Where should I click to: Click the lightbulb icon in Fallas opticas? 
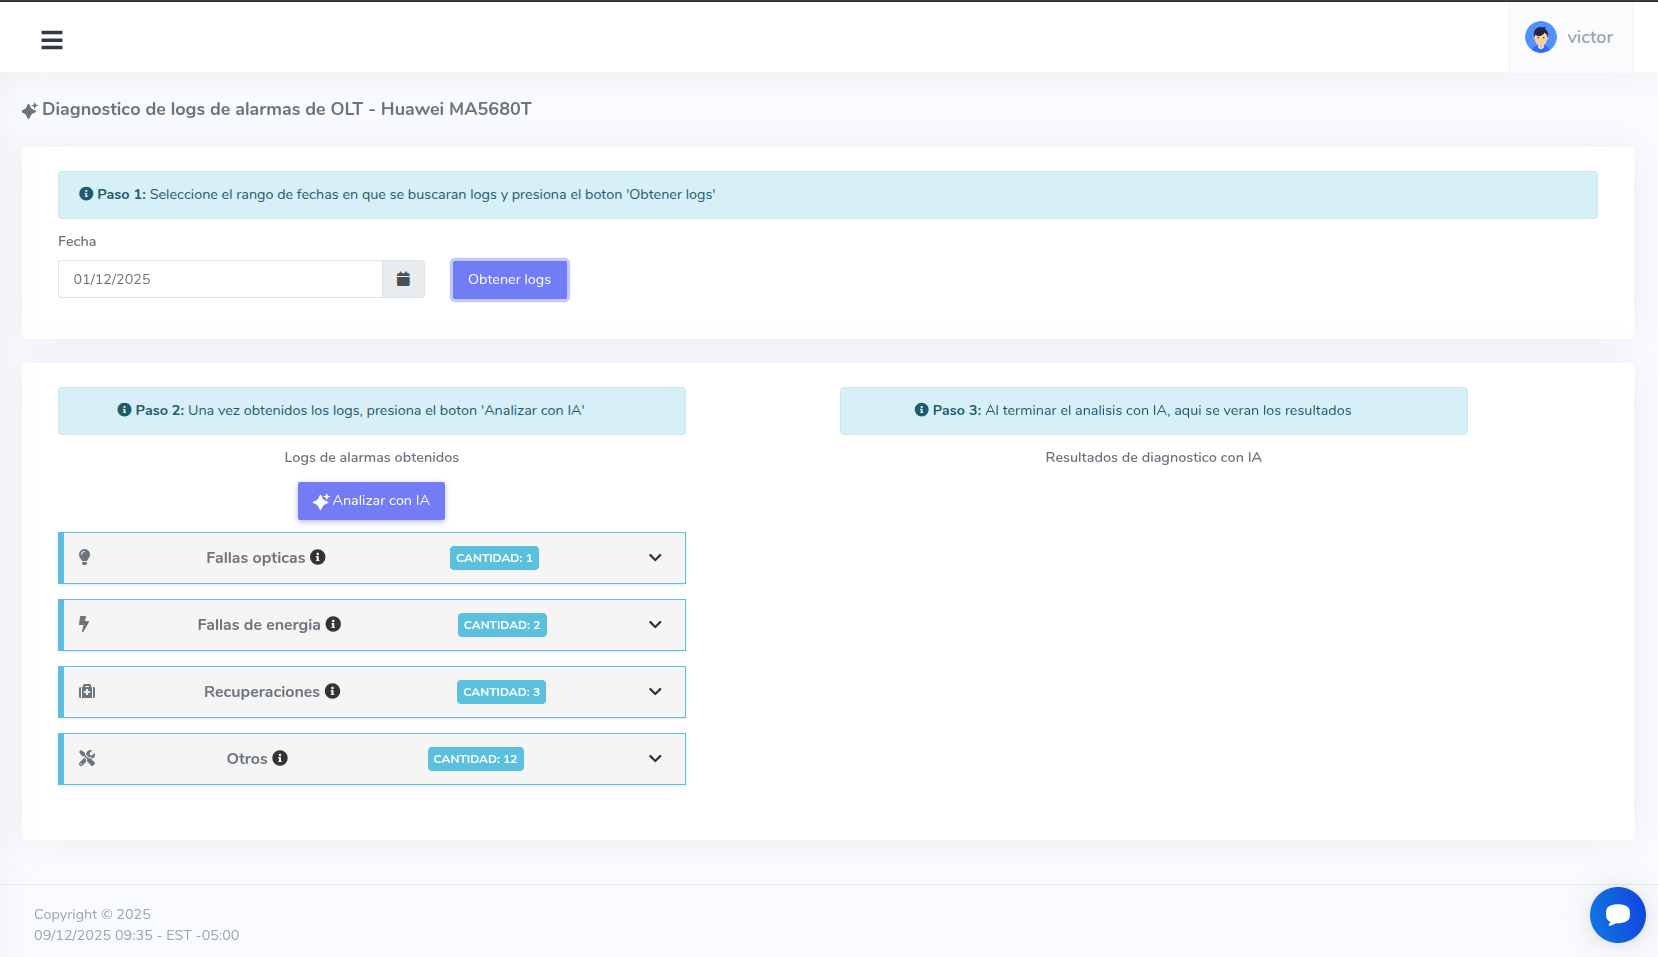pos(85,557)
